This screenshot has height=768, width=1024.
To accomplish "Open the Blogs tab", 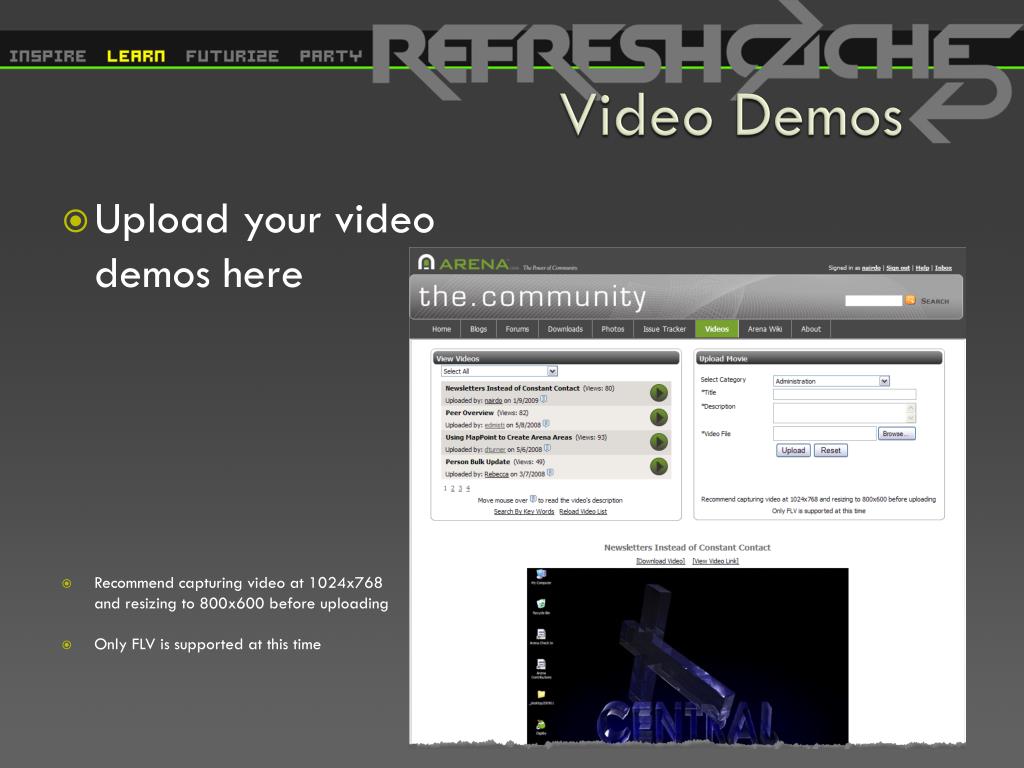I will (478, 329).
